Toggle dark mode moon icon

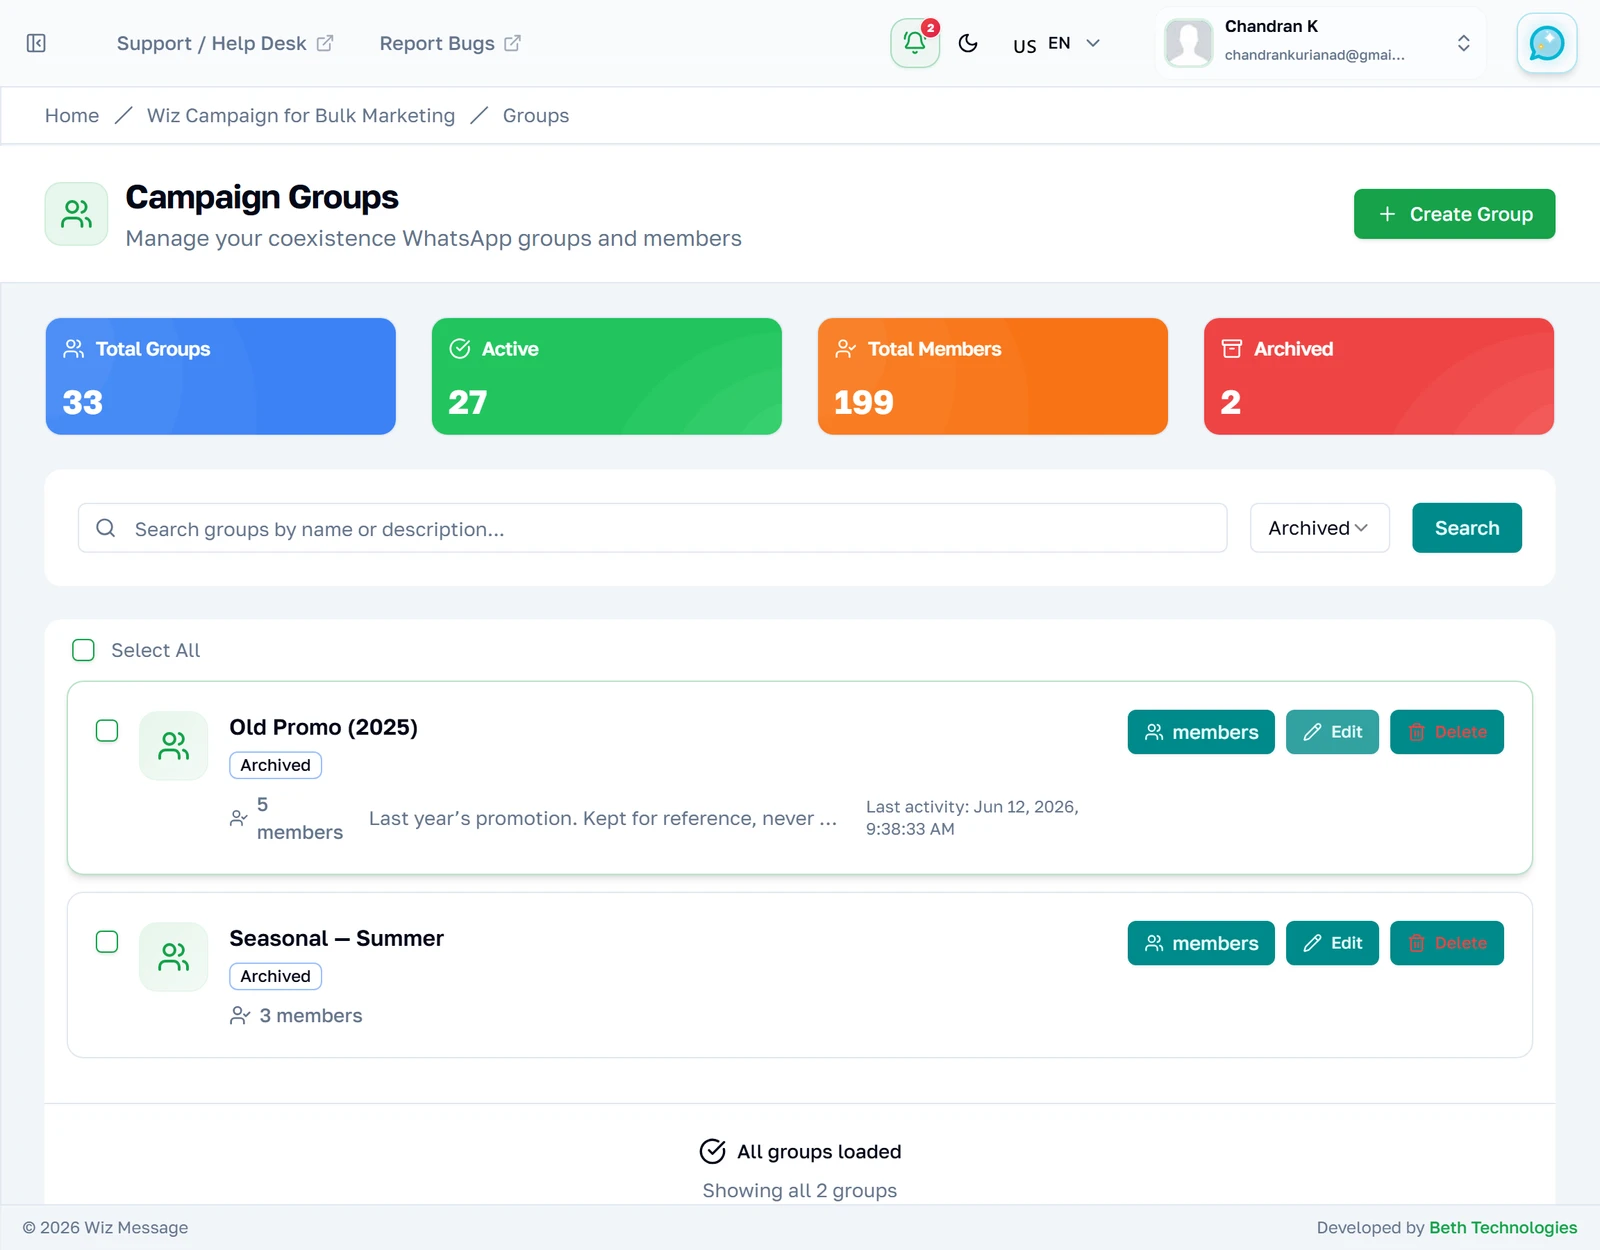pos(968,43)
